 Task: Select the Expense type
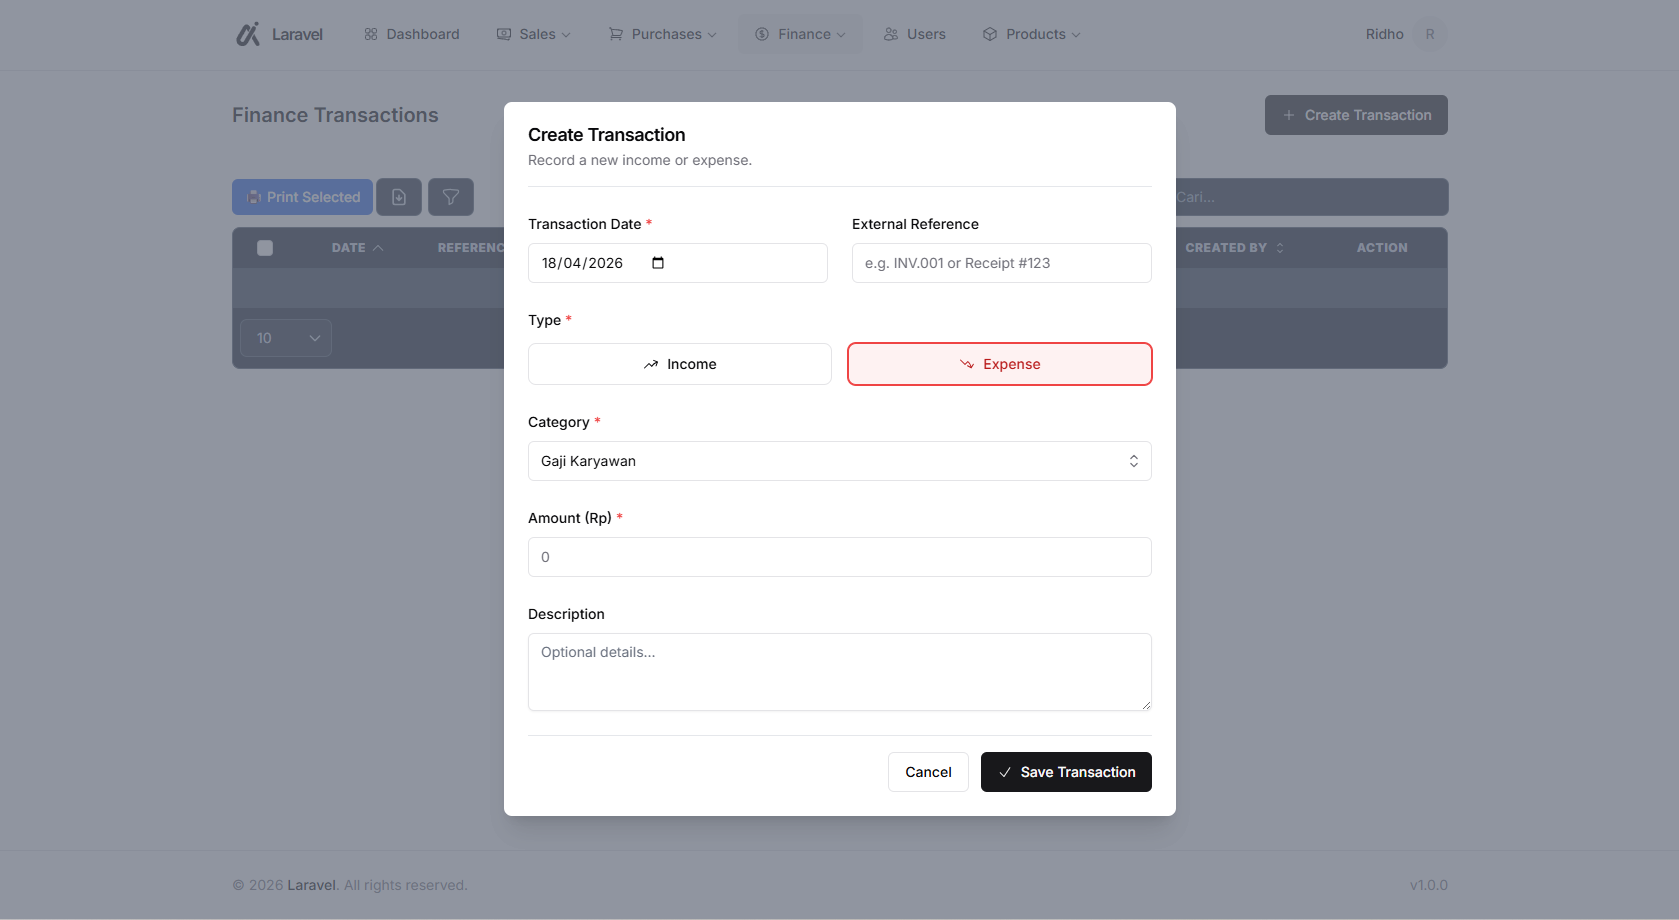click(1000, 364)
